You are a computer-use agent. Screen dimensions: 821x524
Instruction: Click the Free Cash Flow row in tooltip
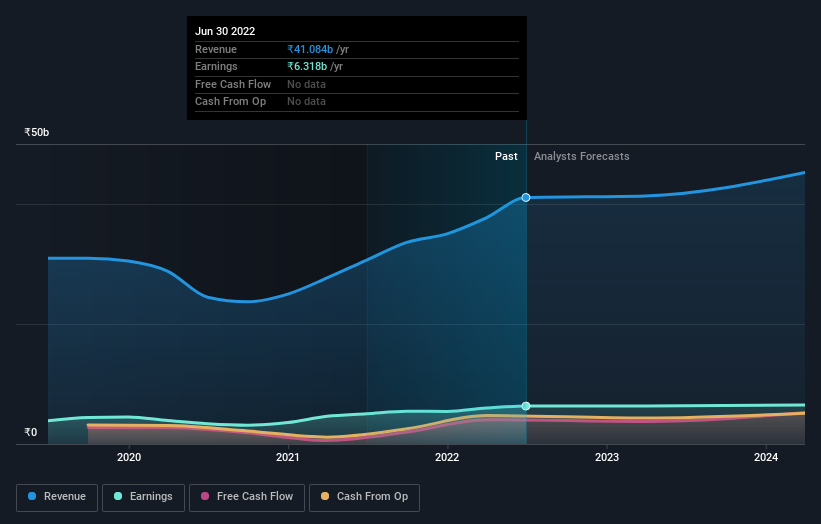pos(357,84)
